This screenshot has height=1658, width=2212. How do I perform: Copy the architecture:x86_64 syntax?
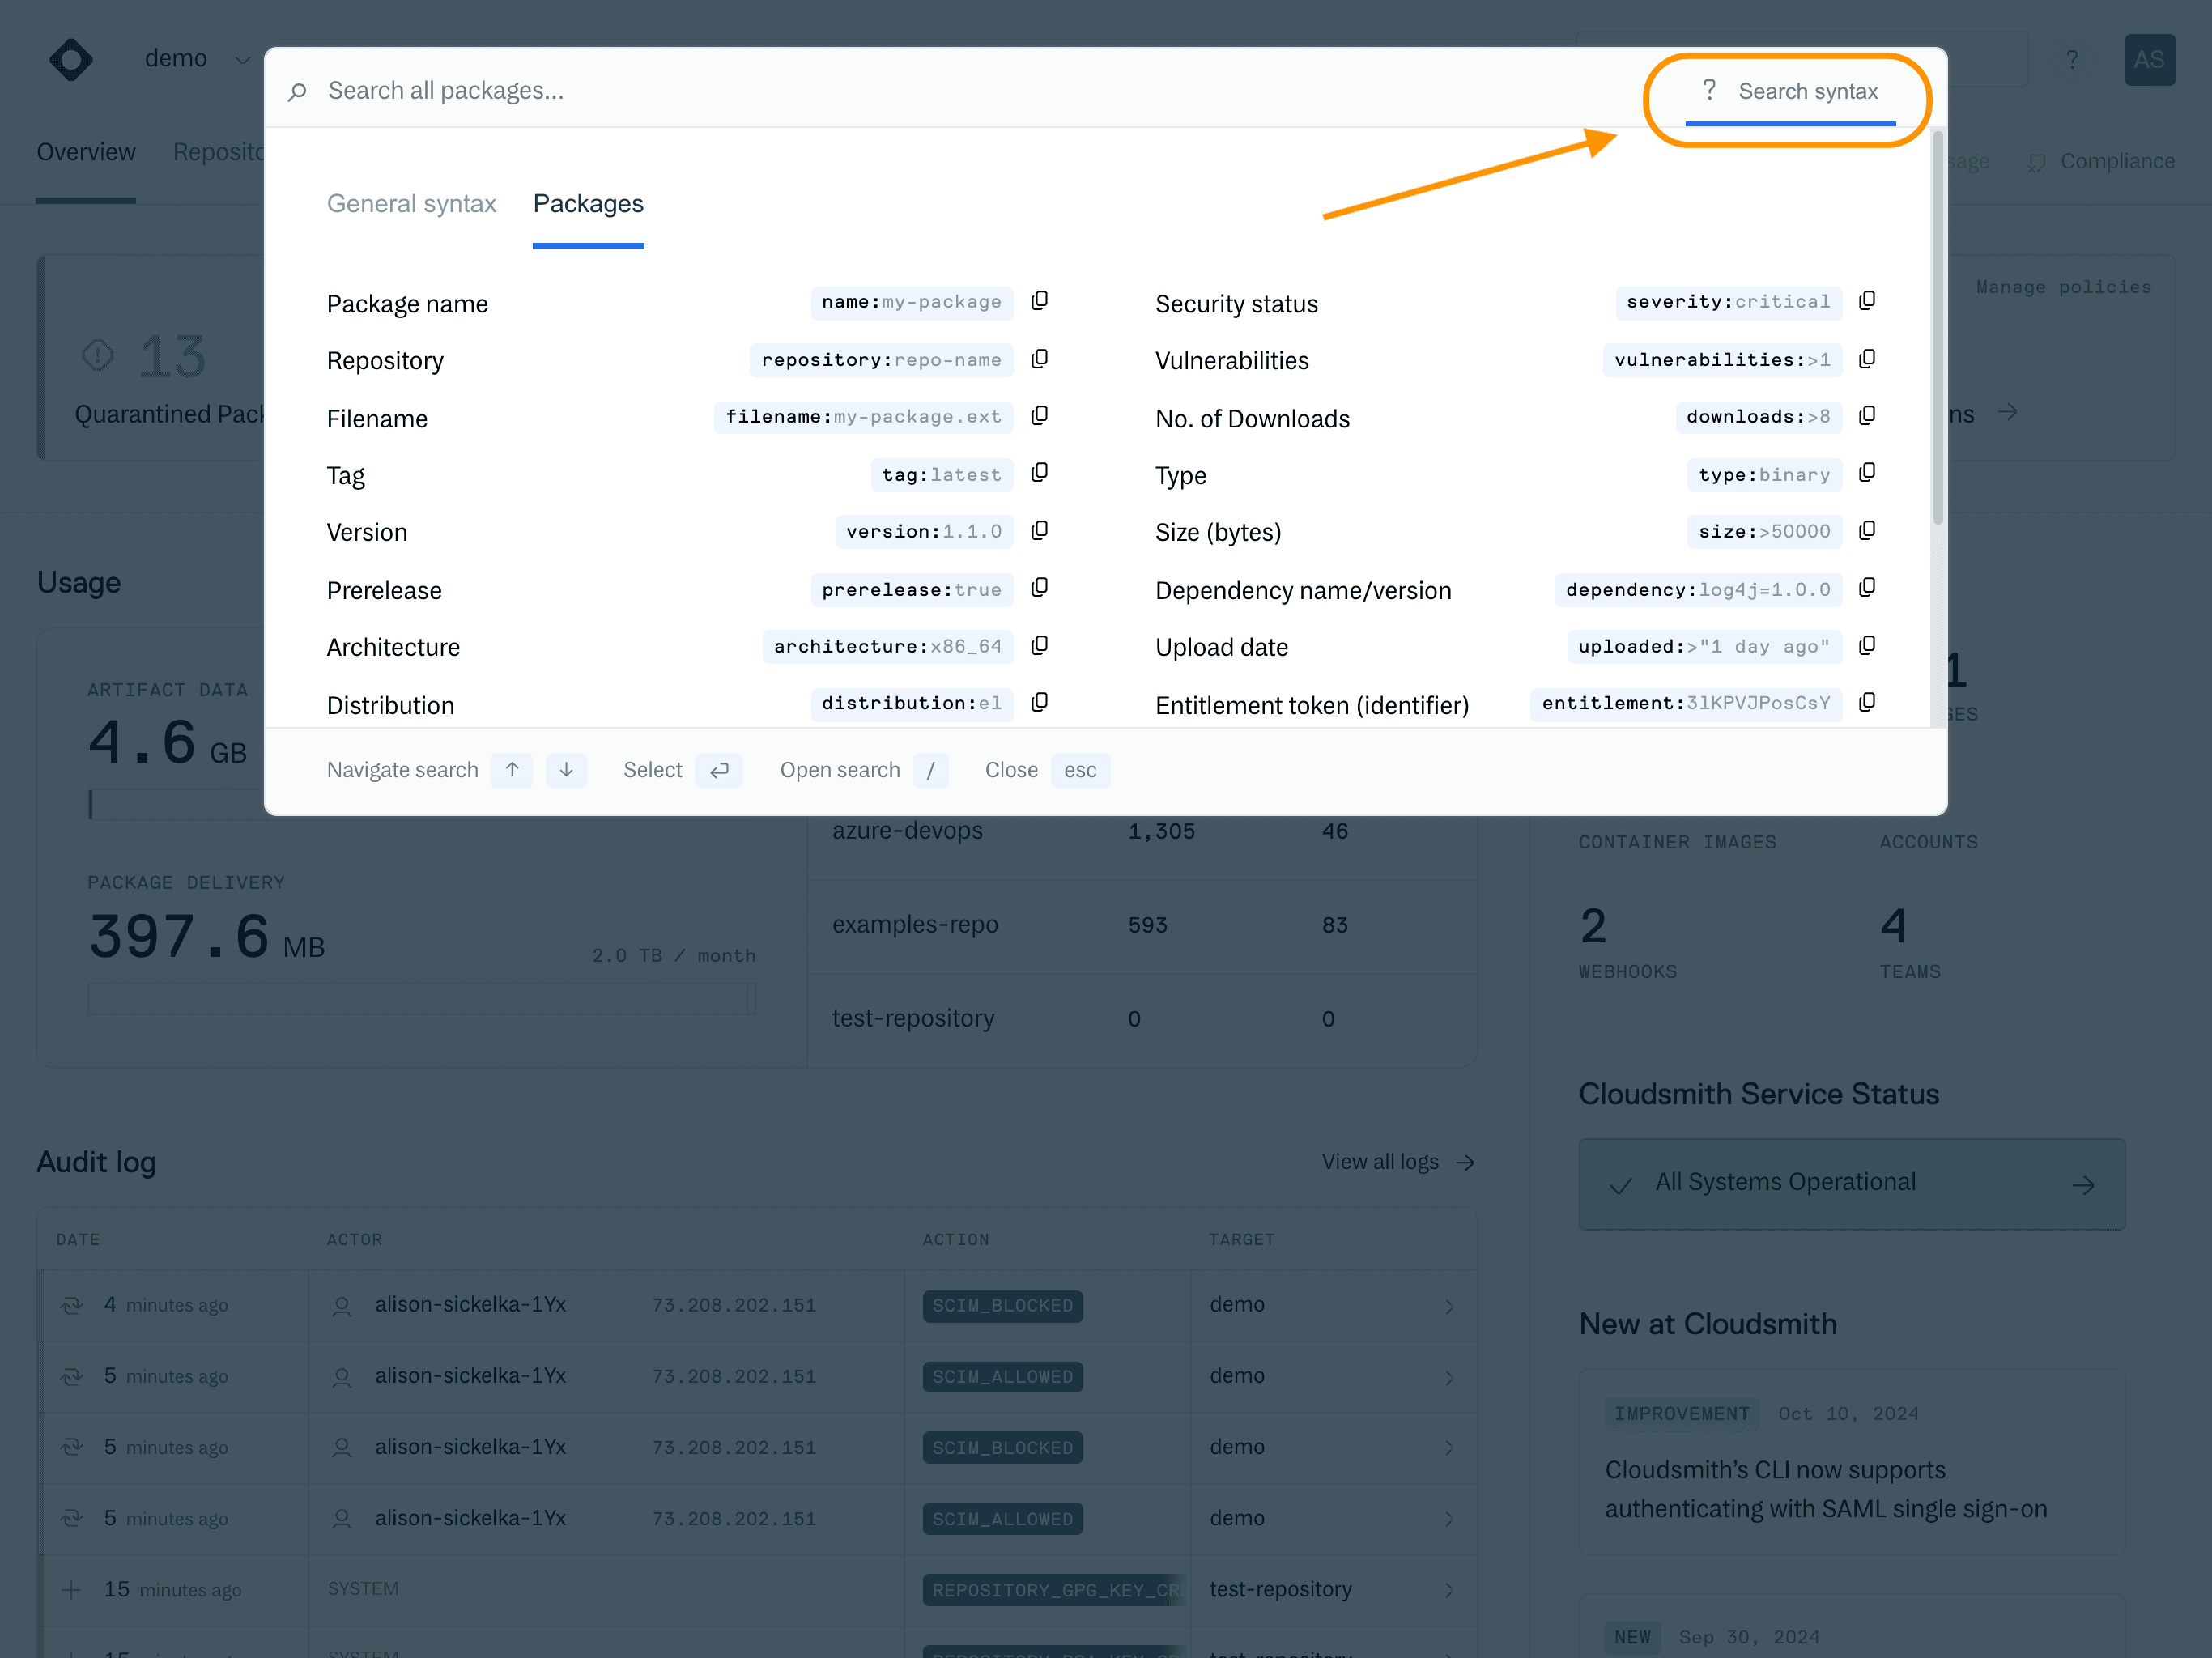point(1039,646)
